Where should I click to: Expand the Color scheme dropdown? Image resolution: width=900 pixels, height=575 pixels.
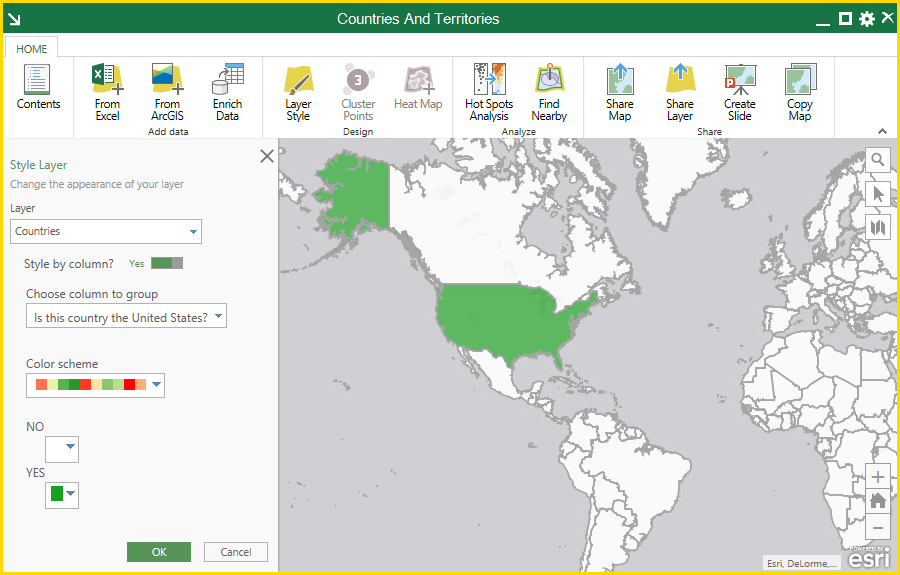pyautogui.click(x=95, y=385)
